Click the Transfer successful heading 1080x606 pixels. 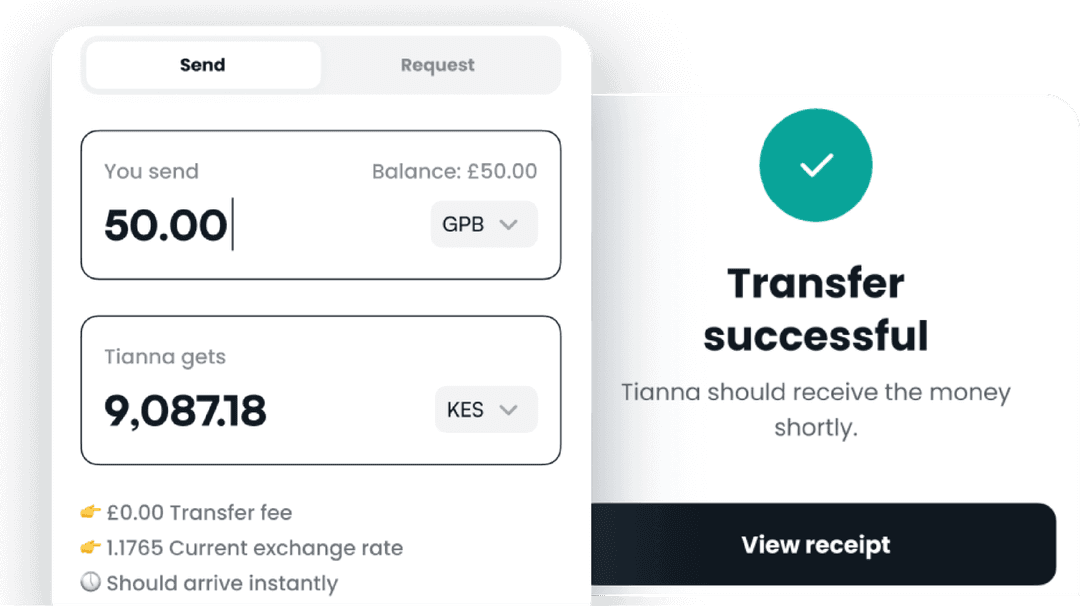816,310
